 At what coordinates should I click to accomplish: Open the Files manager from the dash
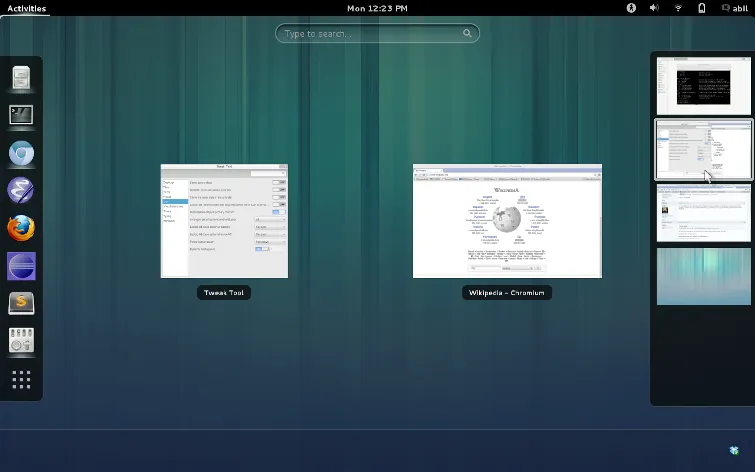(21, 78)
